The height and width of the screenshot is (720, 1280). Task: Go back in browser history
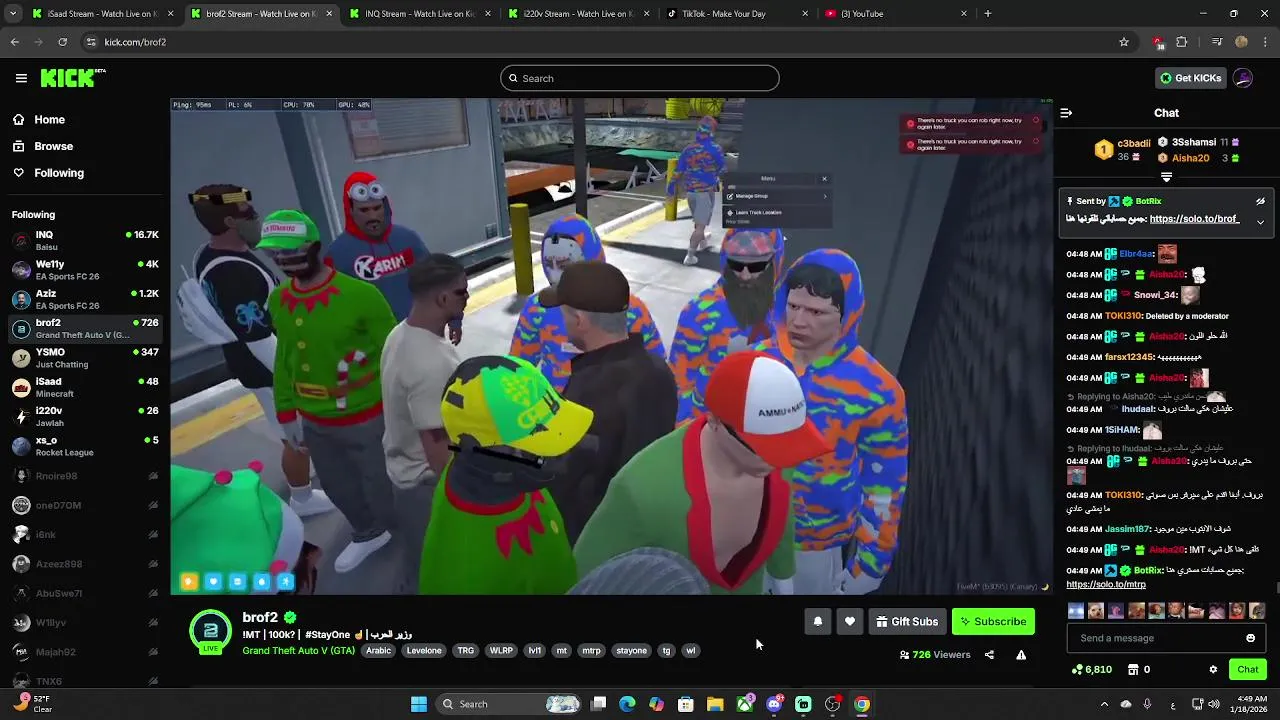(15, 42)
